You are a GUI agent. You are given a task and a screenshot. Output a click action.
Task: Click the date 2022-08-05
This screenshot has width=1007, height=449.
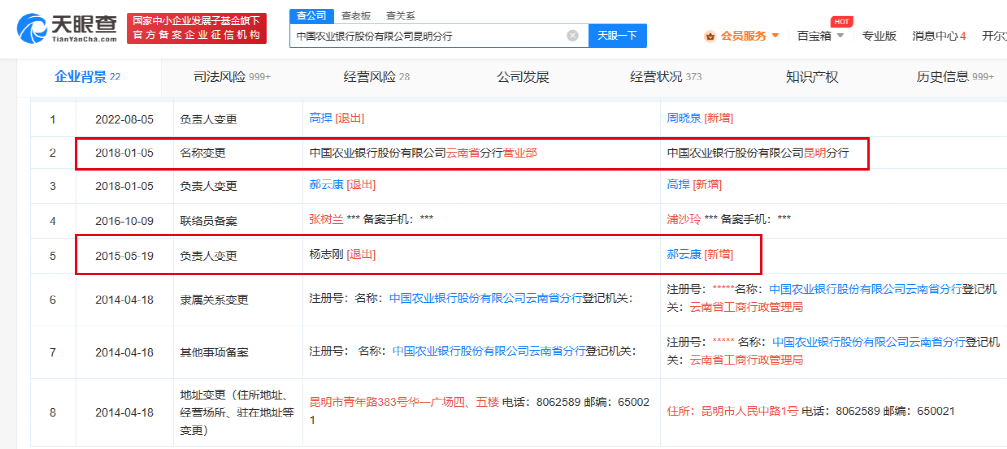pos(125,119)
